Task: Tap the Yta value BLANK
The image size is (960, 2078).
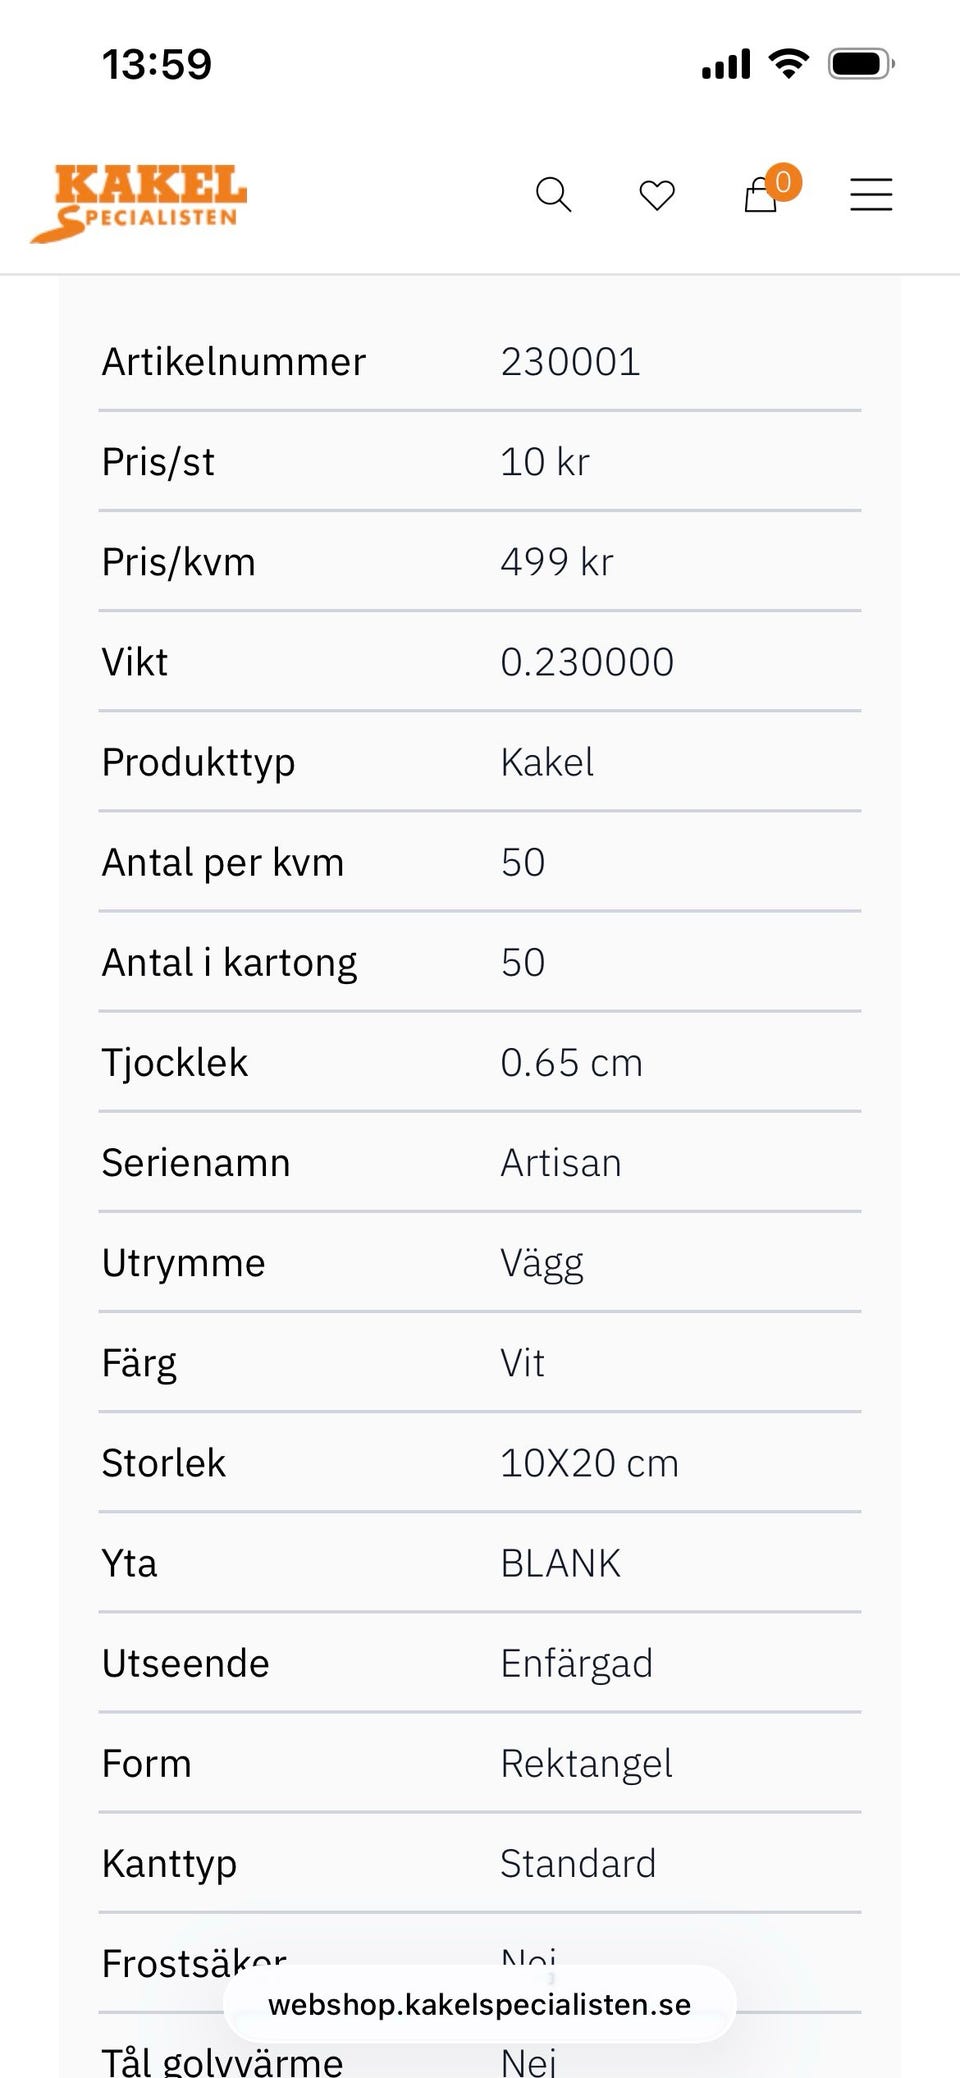Action: pos(560,1563)
